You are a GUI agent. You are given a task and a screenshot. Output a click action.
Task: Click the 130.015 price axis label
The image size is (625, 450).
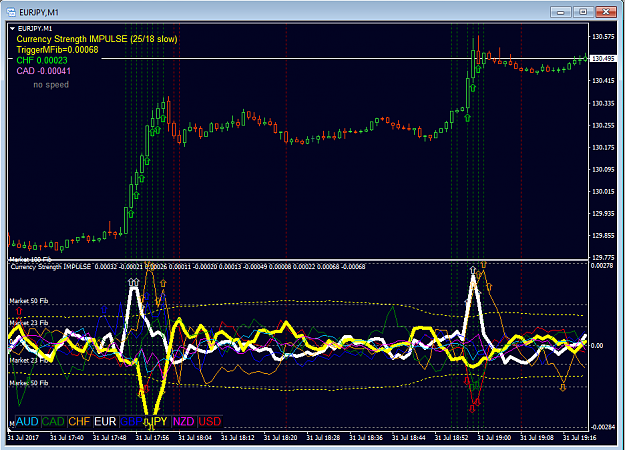coord(603,192)
